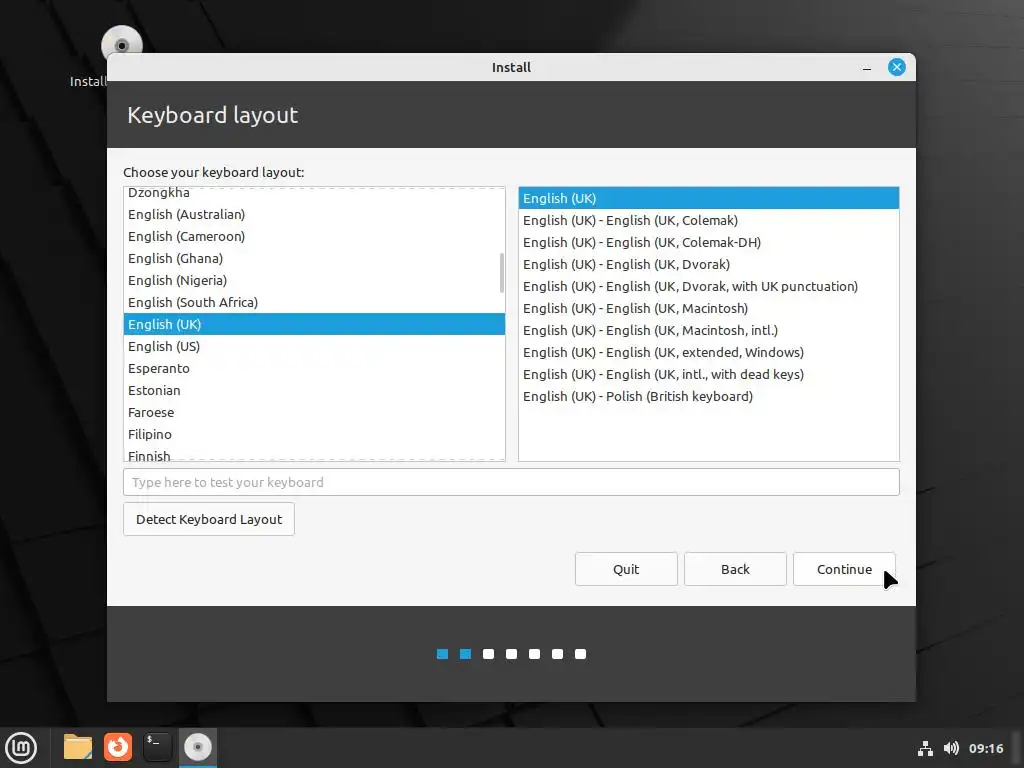Click the layout list scrollbar
This screenshot has height=768, width=1024.
click(502, 273)
